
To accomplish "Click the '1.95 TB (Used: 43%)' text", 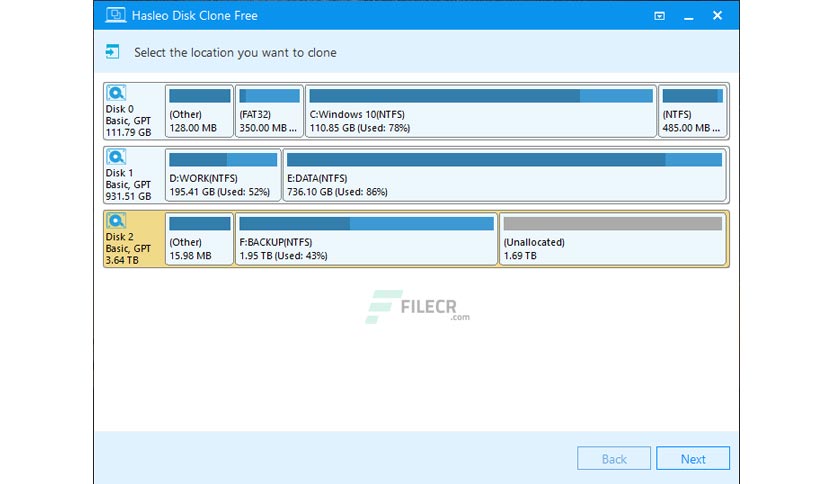I will [283, 256].
